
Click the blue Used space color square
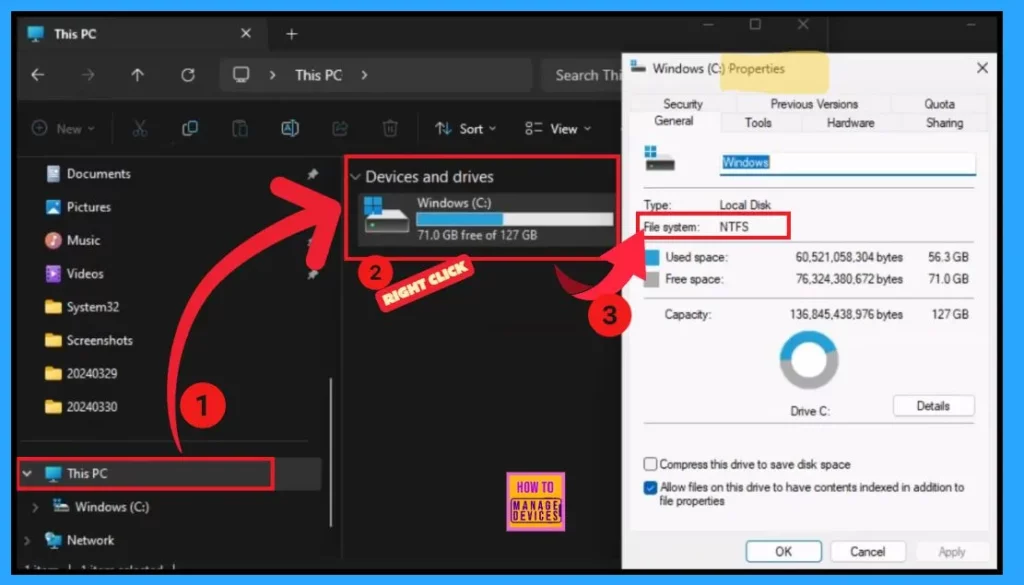click(652, 257)
